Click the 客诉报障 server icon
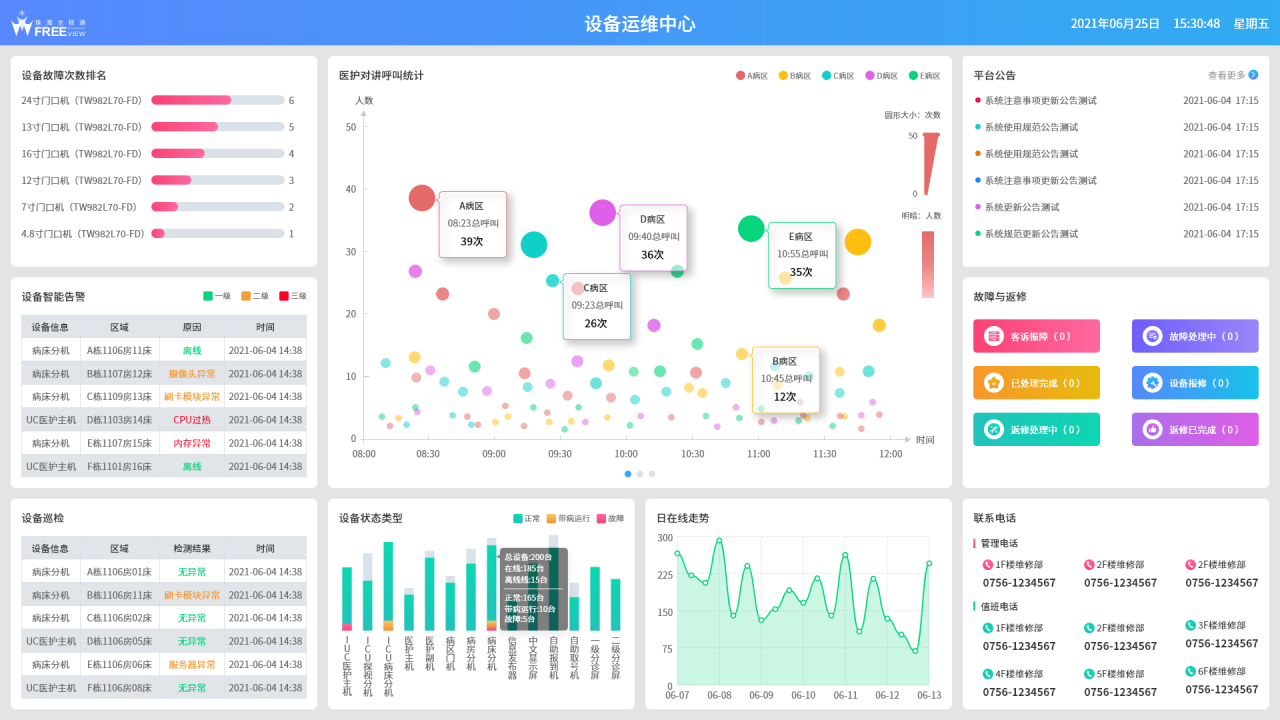 pos(994,337)
